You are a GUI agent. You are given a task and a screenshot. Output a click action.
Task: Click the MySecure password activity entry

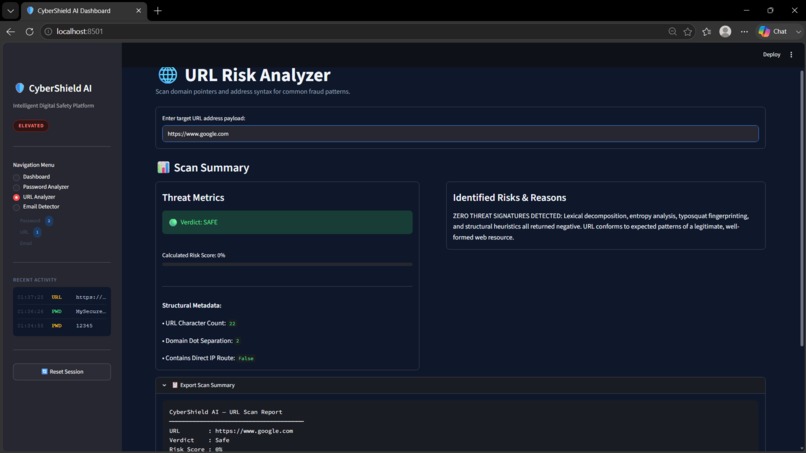click(62, 312)
